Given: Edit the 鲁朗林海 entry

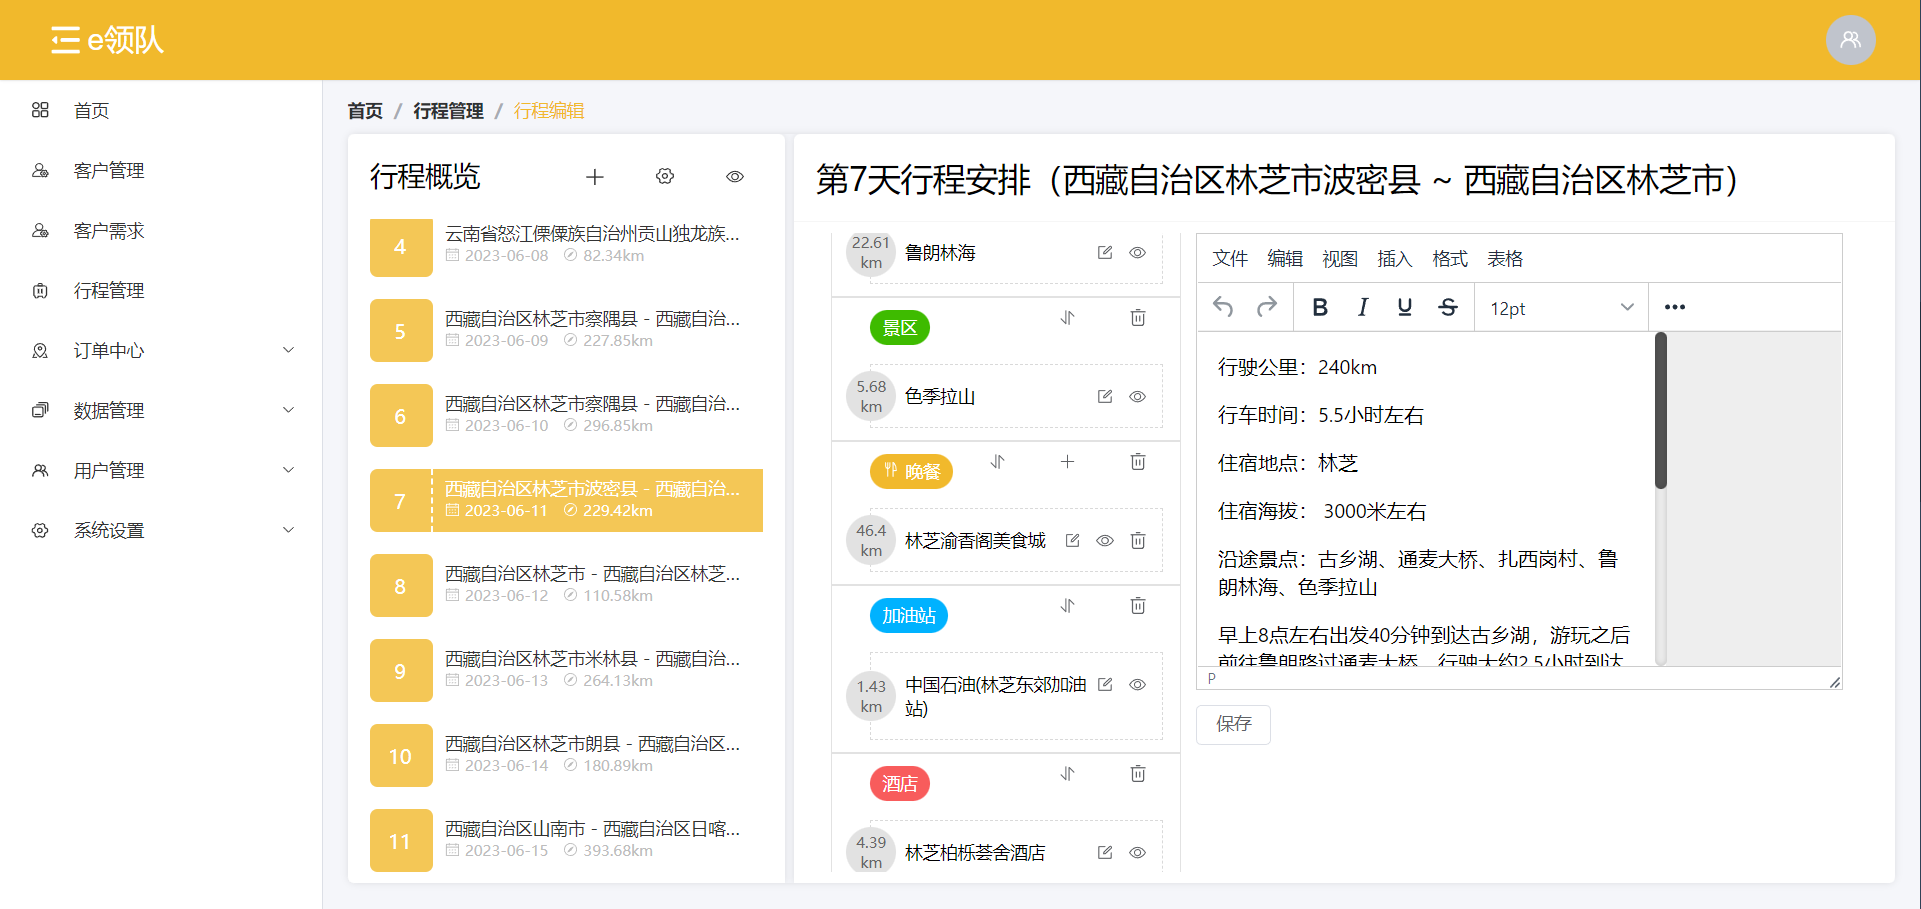Looking at the screenshot, I should (x=1105, y=253).
